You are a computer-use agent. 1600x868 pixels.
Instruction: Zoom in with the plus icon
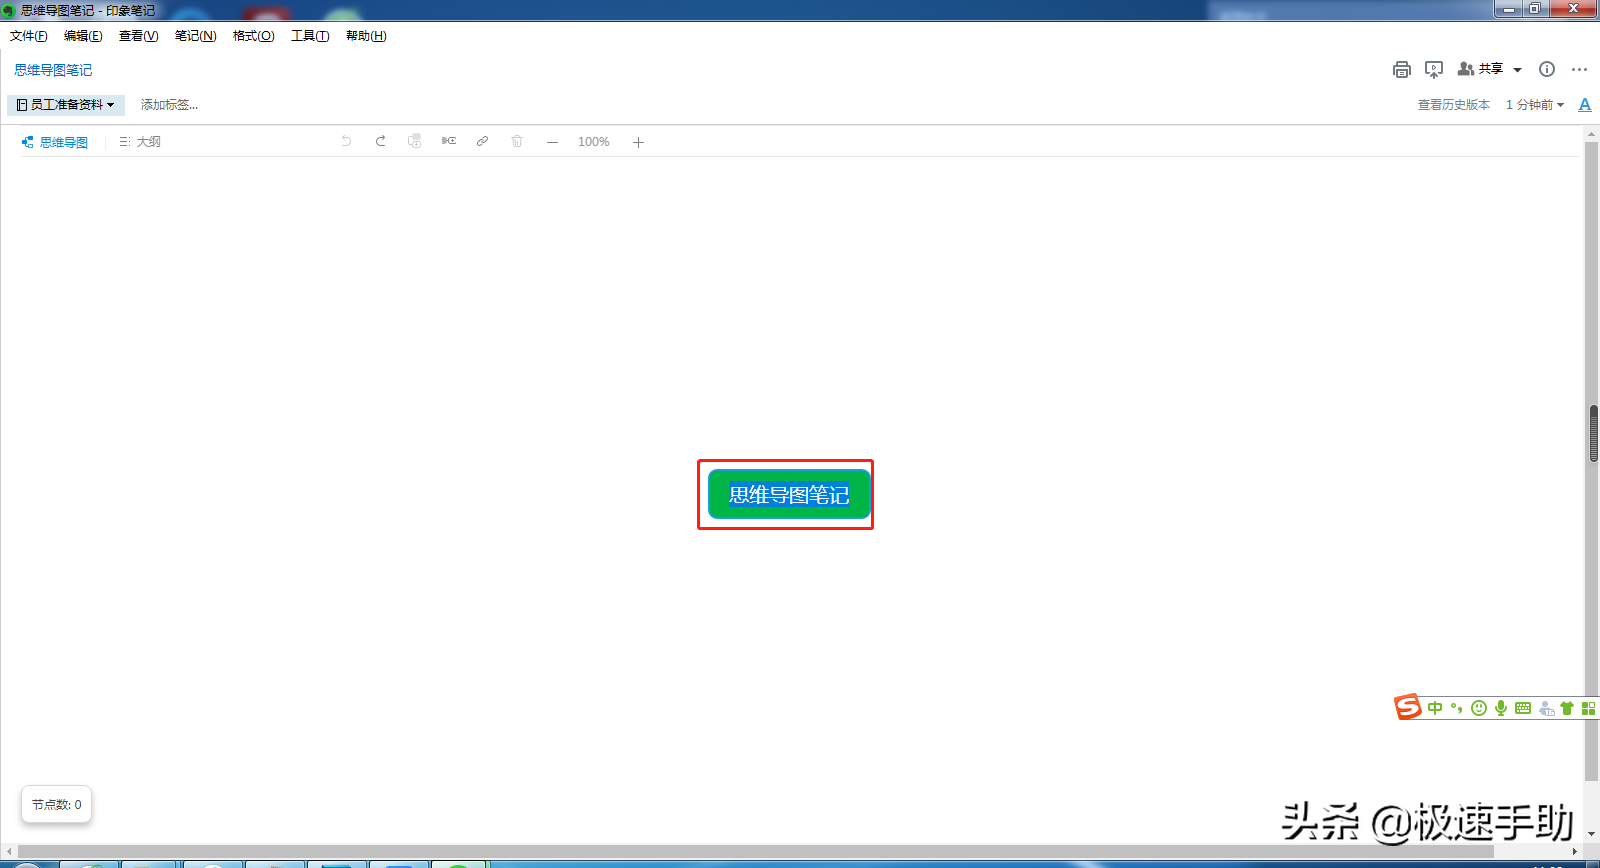tap(638, 142)
